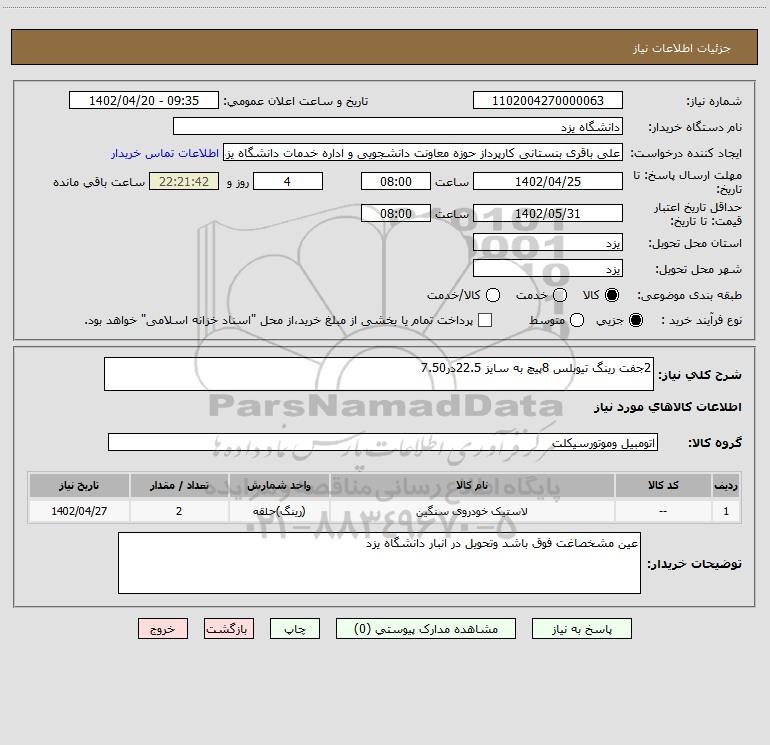Viewport: 770px width, 745px height.
Task: Click delivery province field یزد
Action: coord(548,242)
